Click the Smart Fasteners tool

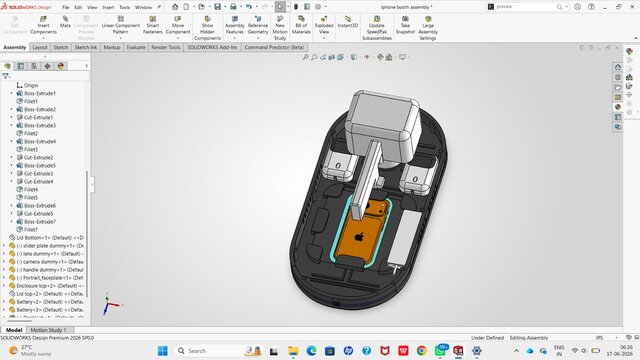coord(153,25)
